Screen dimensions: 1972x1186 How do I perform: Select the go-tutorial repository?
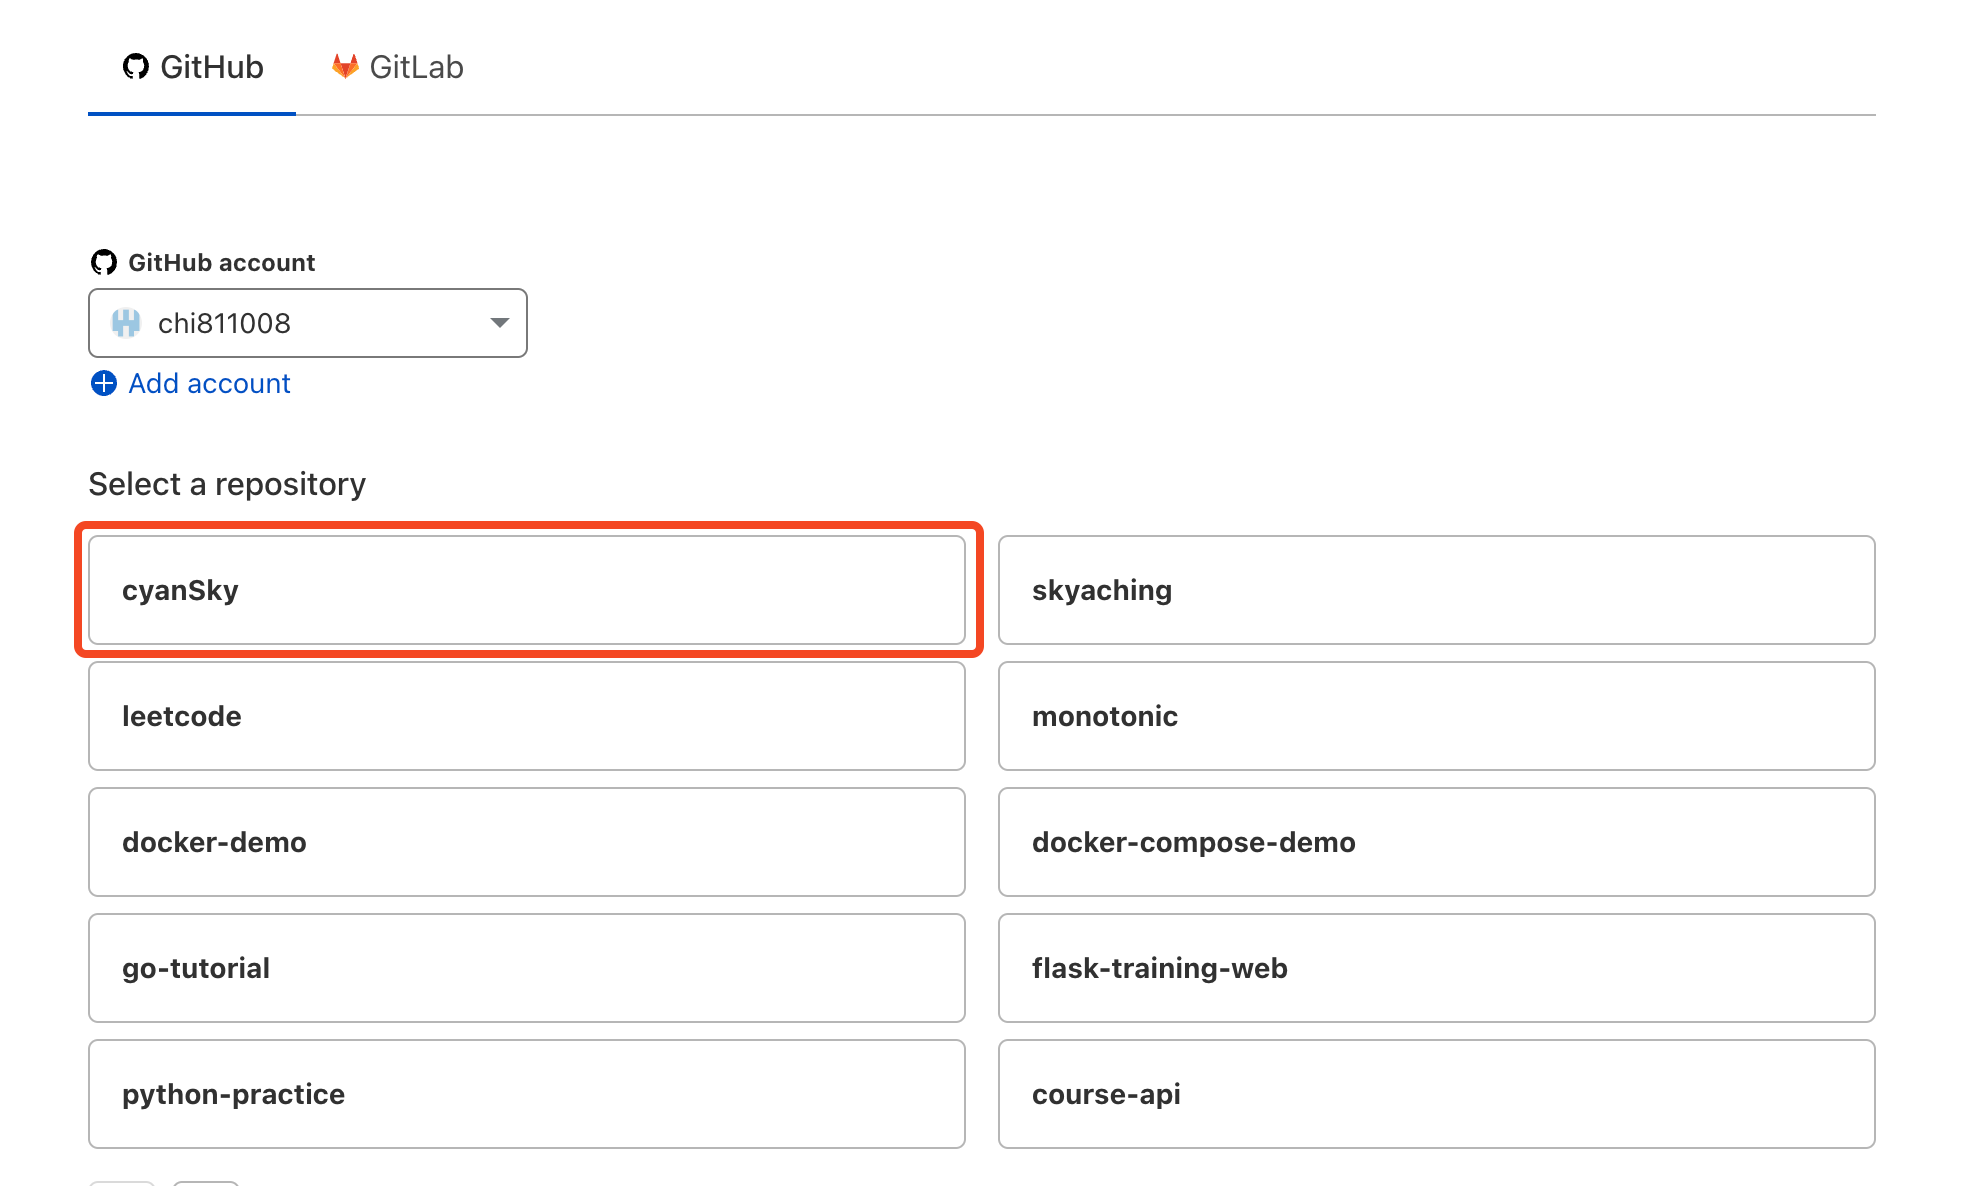coord(530,968)
